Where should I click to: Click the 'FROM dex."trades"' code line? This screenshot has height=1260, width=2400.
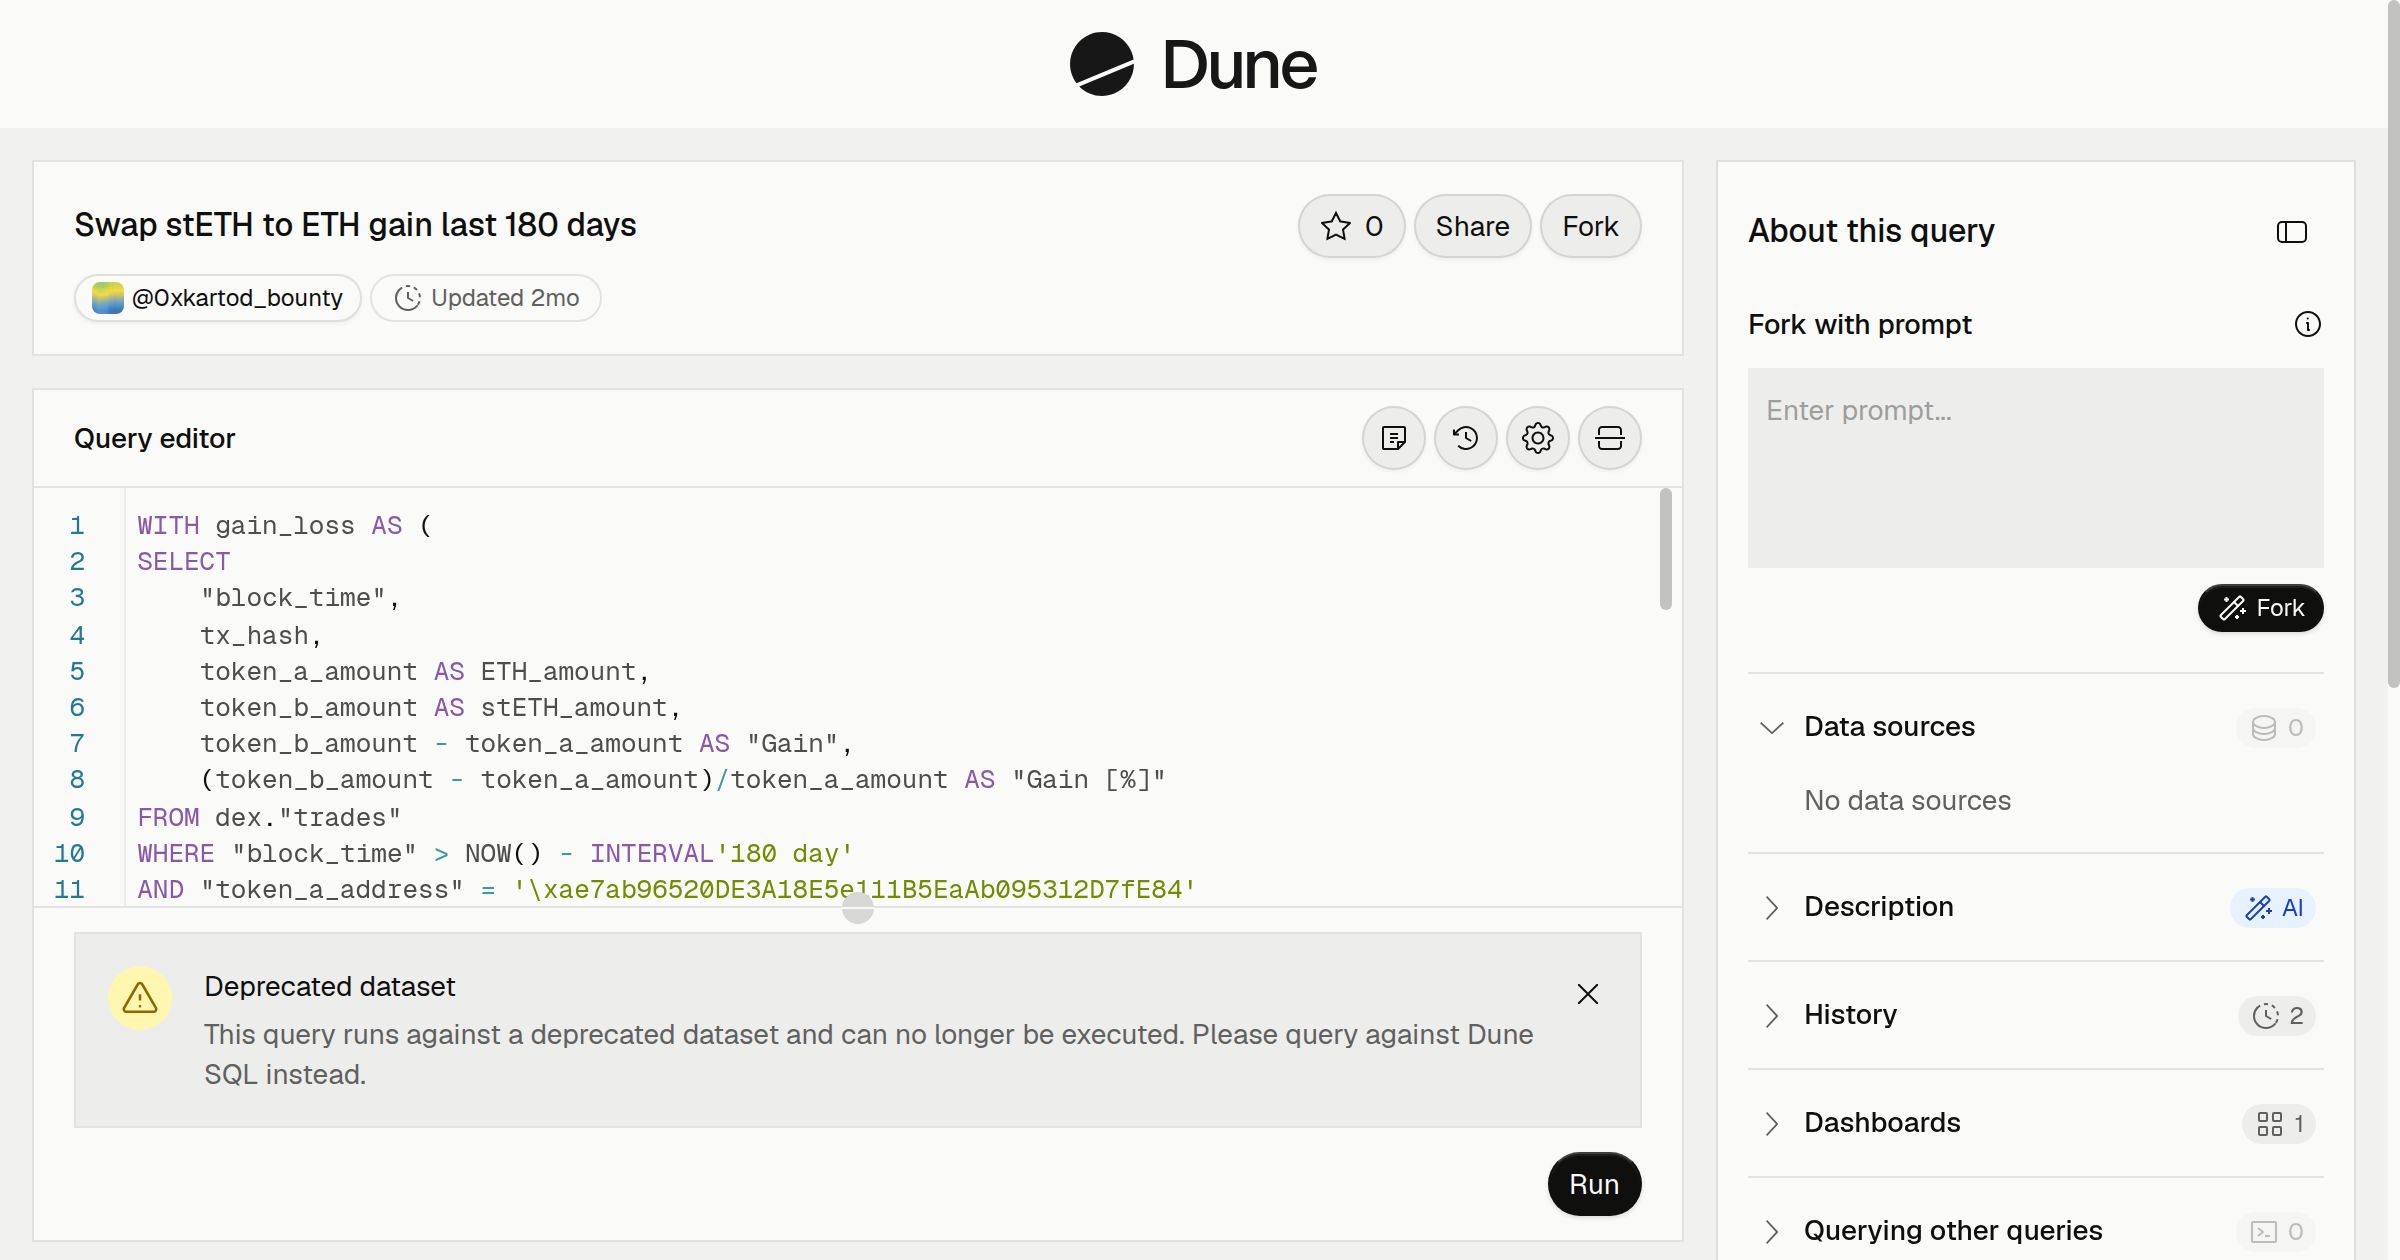tap(269, 817)
